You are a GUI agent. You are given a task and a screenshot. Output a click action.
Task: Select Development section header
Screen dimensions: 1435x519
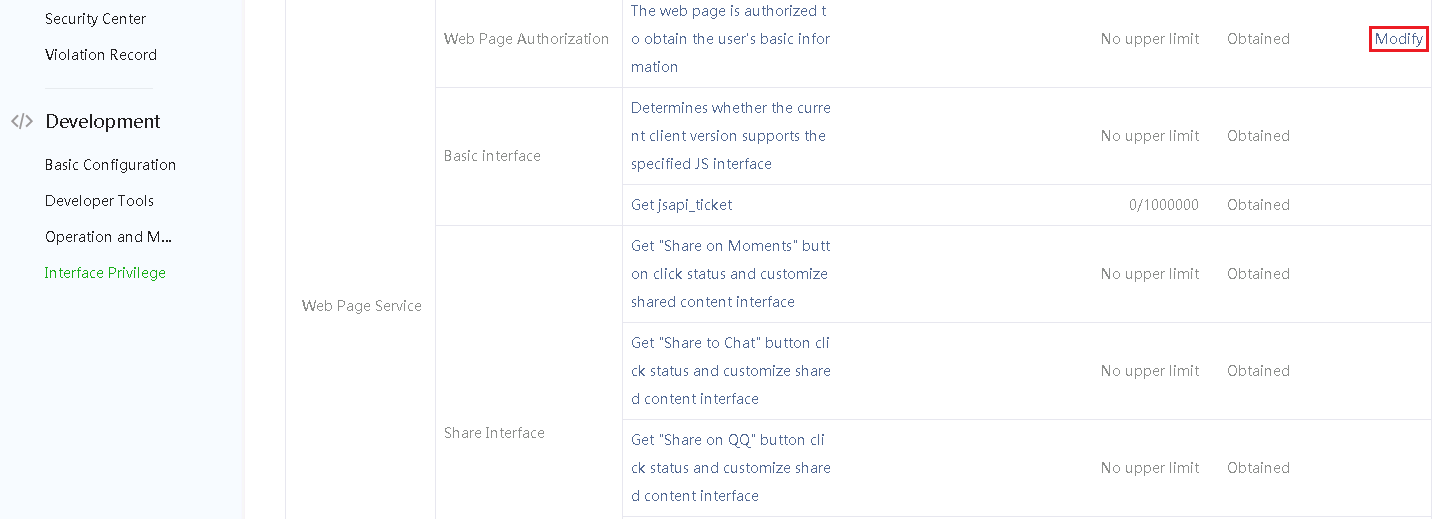click(x=103, y=121)
